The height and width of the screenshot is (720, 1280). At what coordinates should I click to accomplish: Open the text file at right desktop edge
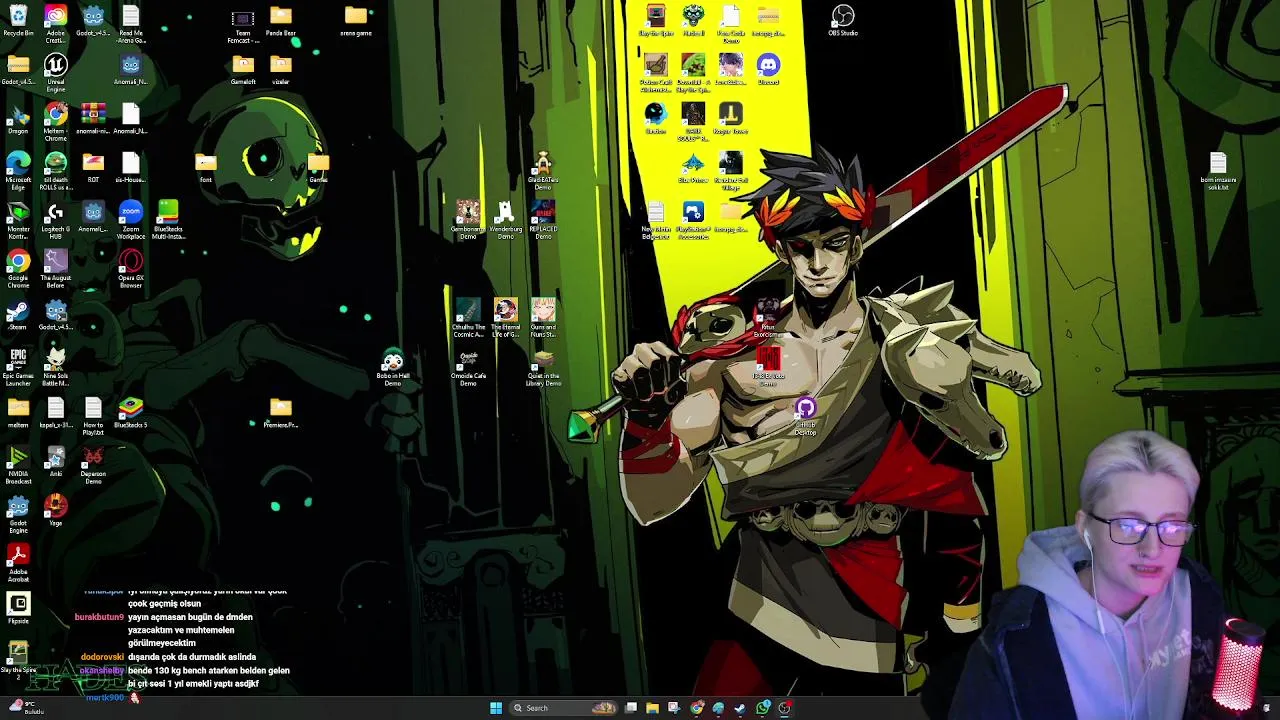pyautogui.click(x=1218, y=171)
